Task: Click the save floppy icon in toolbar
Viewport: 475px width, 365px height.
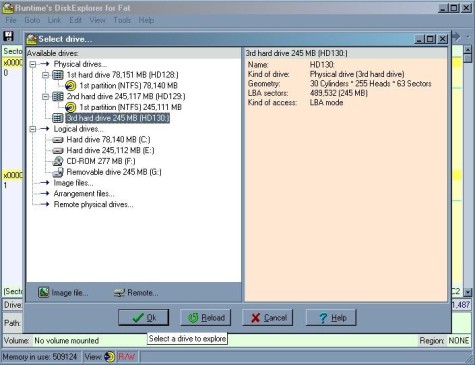Action: coord(8,36)
